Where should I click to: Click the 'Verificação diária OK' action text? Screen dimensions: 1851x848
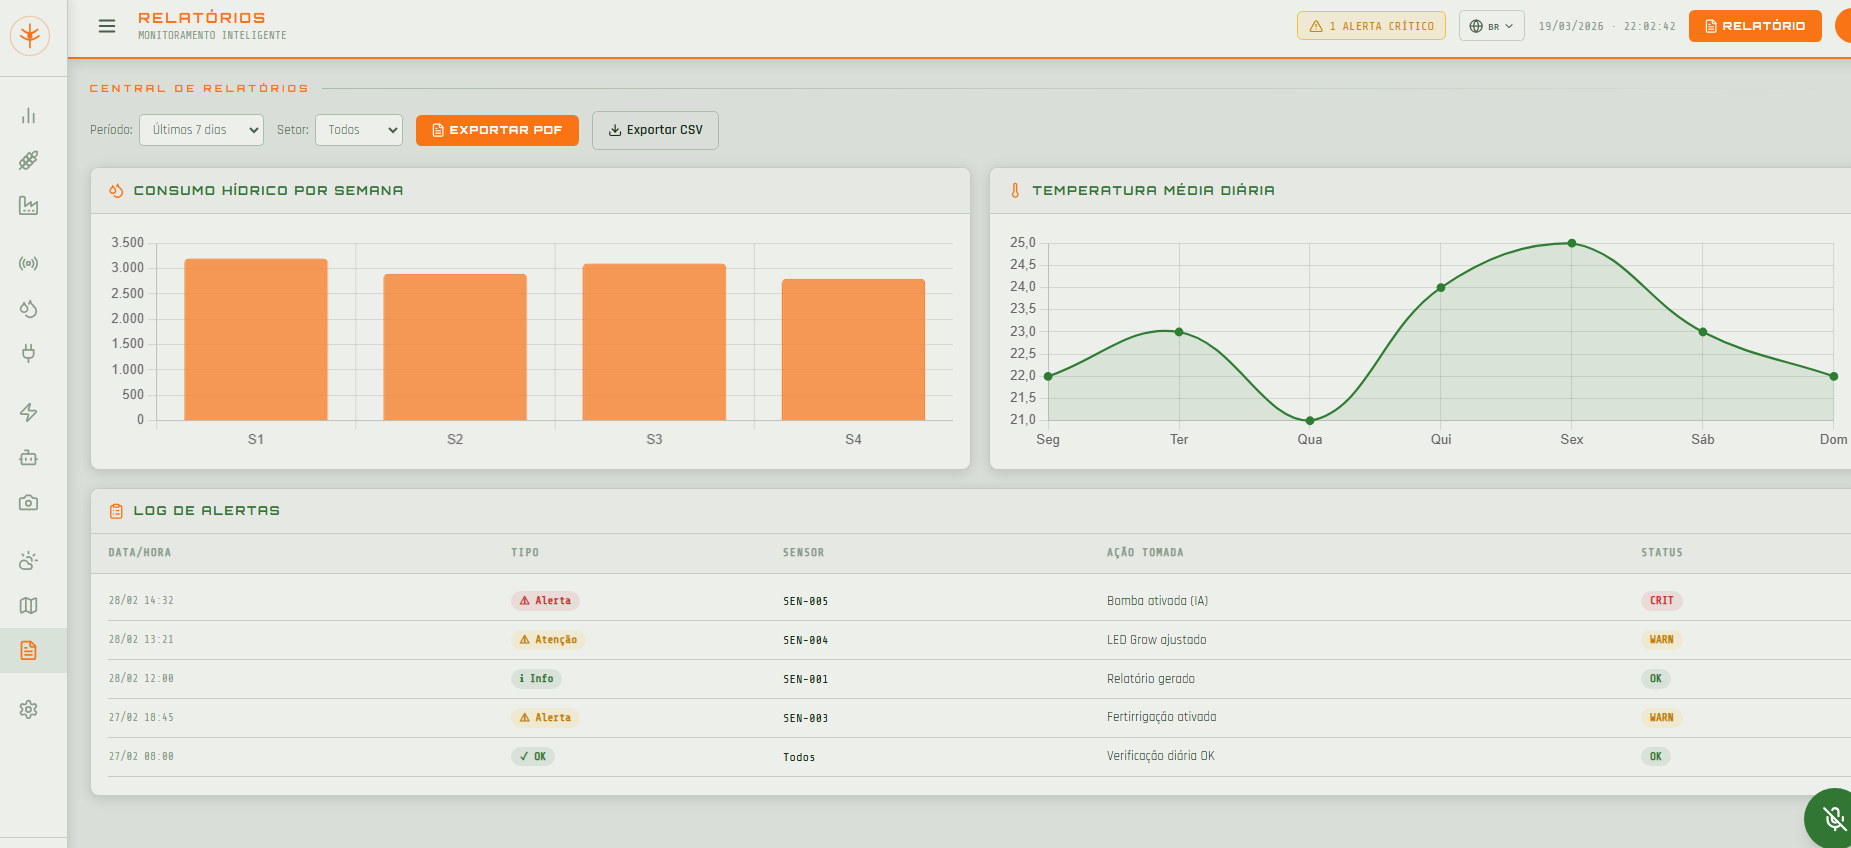click(1160, 756)
